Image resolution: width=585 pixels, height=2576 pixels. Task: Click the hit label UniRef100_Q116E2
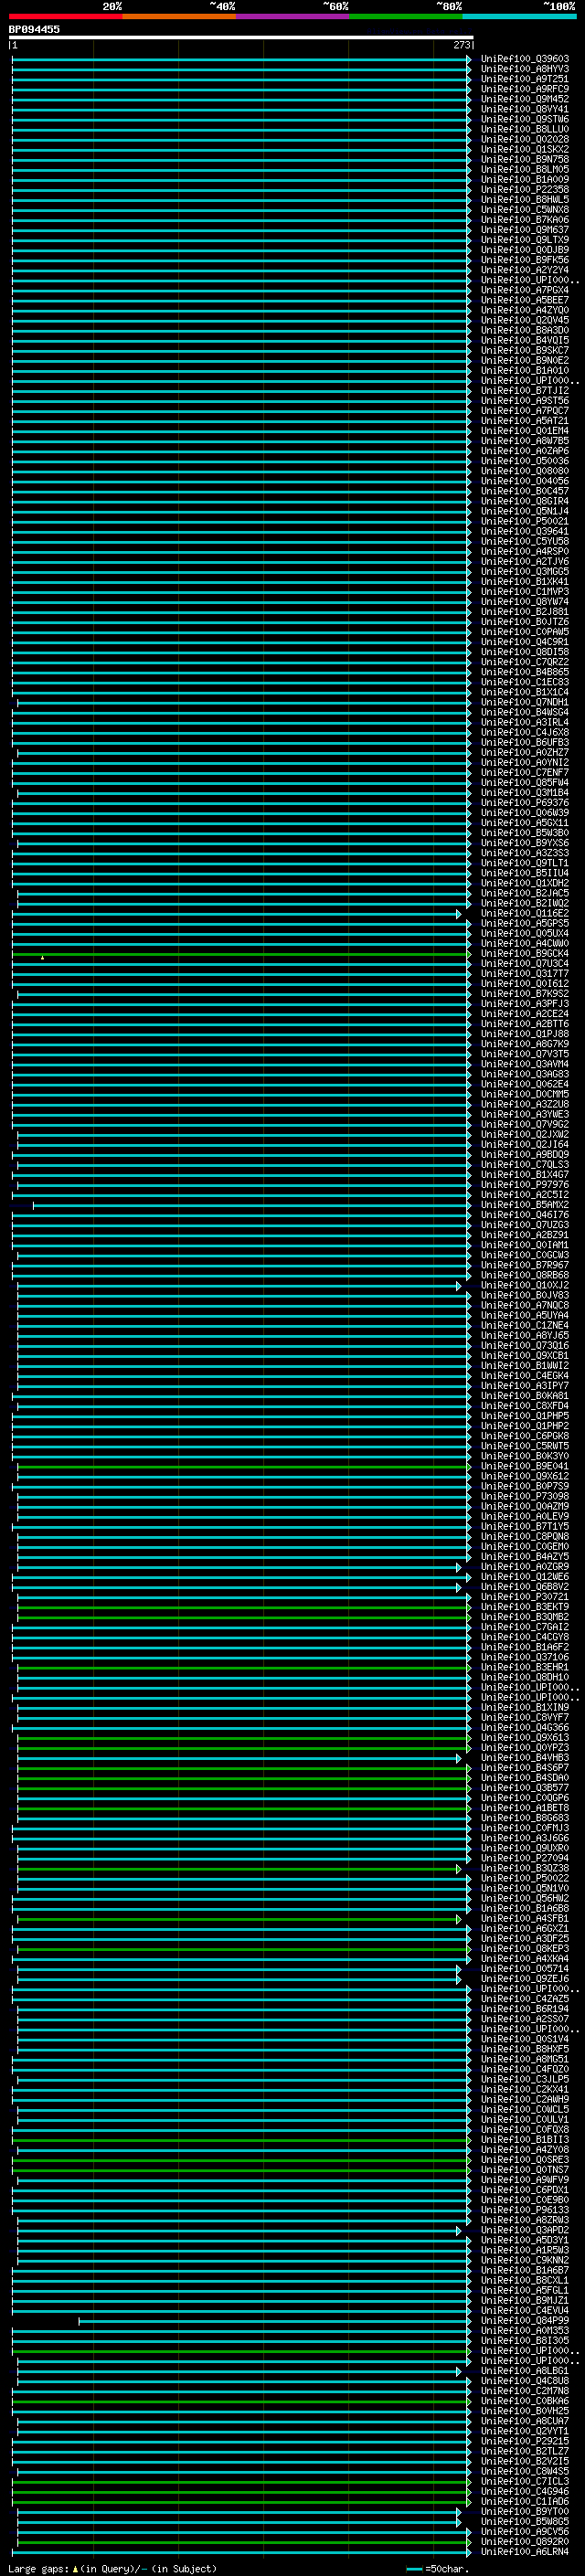525,914
